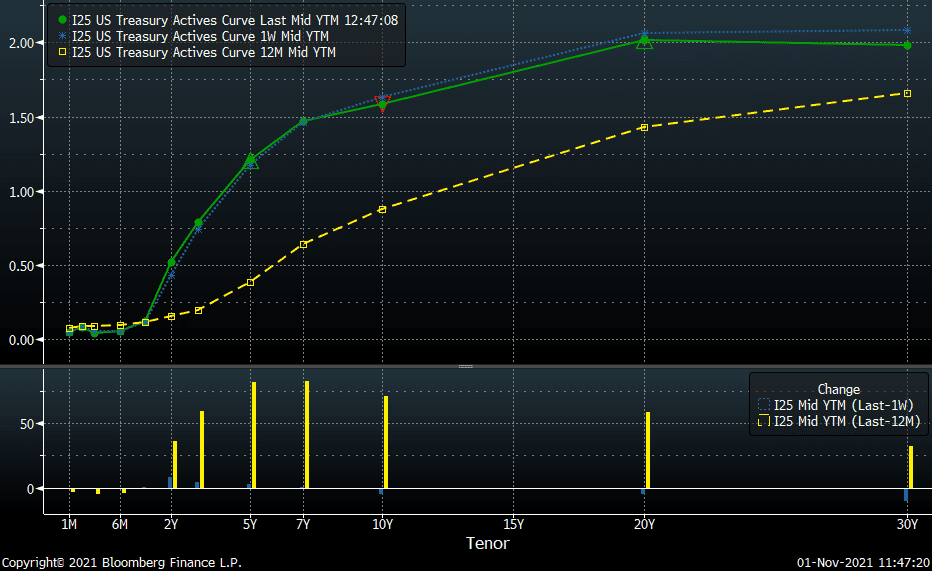Viewport: 932px width, 571px height.
Task: Click blue asterisk icon in top legend
Action: click(62, 36)
